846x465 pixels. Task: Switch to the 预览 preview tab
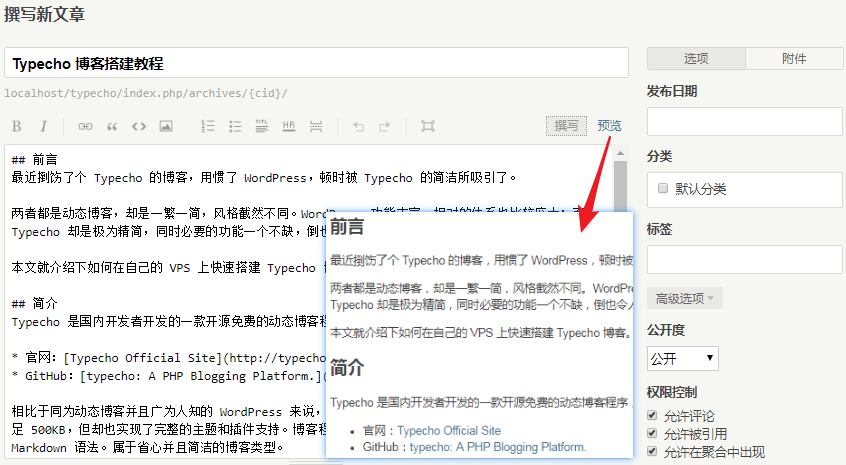click(609, 126)
